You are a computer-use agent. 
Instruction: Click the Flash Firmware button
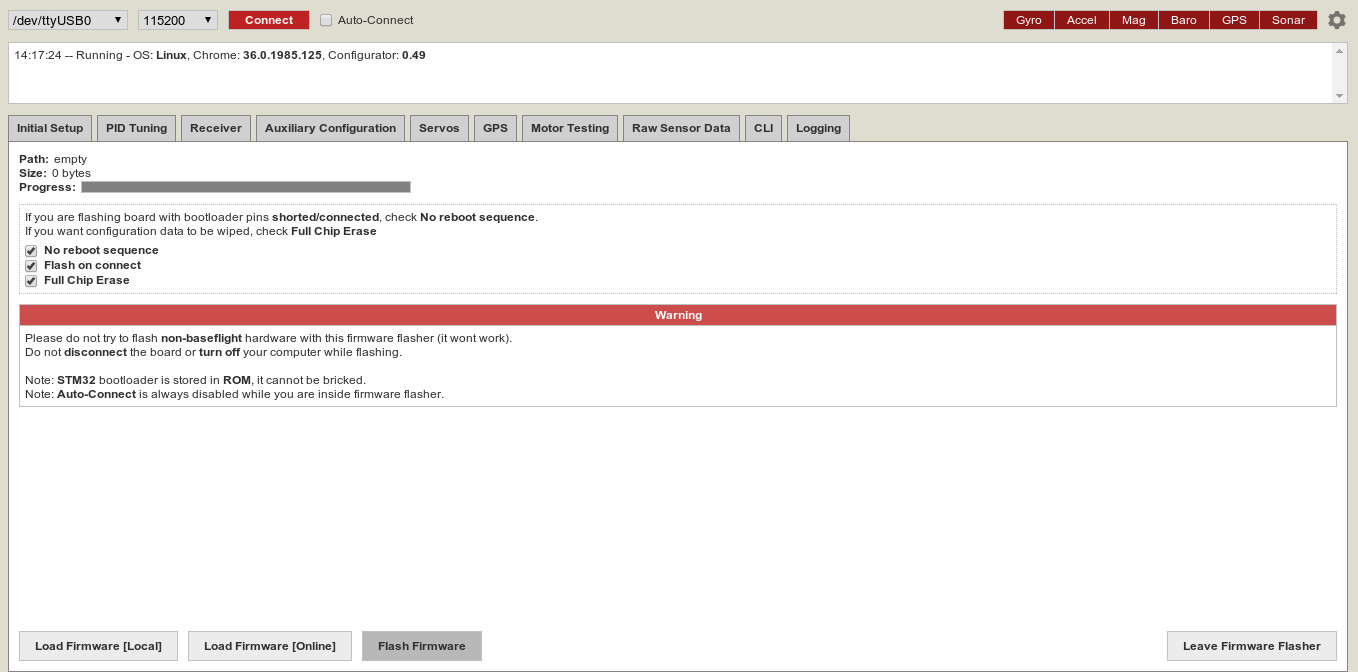click(x=422, y=646)
